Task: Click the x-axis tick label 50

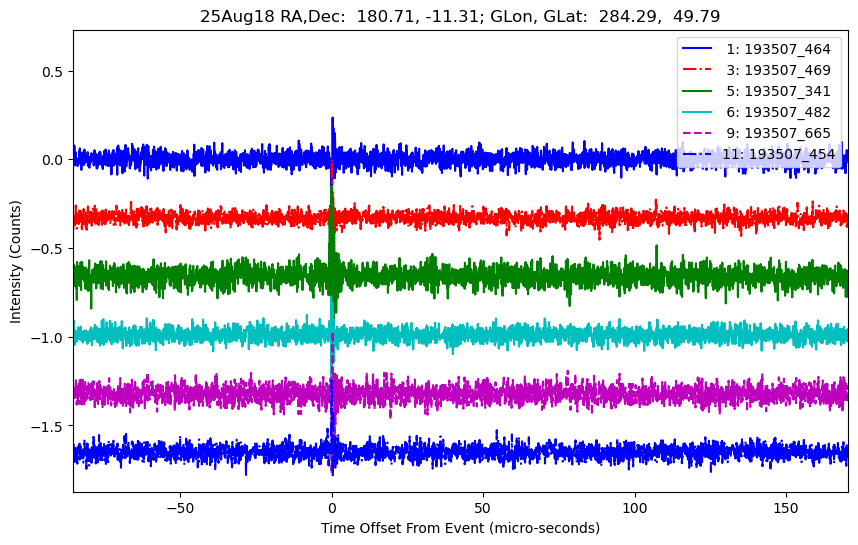Action: [483, 508]
